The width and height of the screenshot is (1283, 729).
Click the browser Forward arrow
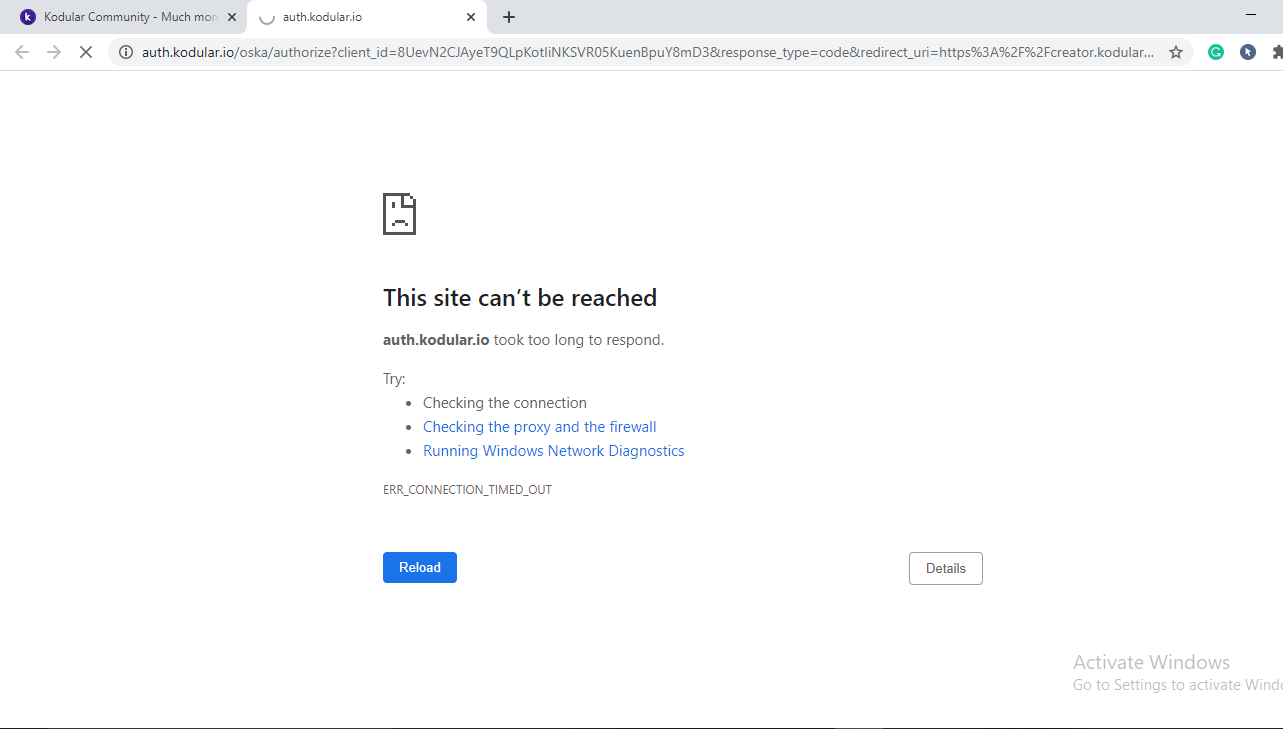pyautogui.click(x=54, y=52)
